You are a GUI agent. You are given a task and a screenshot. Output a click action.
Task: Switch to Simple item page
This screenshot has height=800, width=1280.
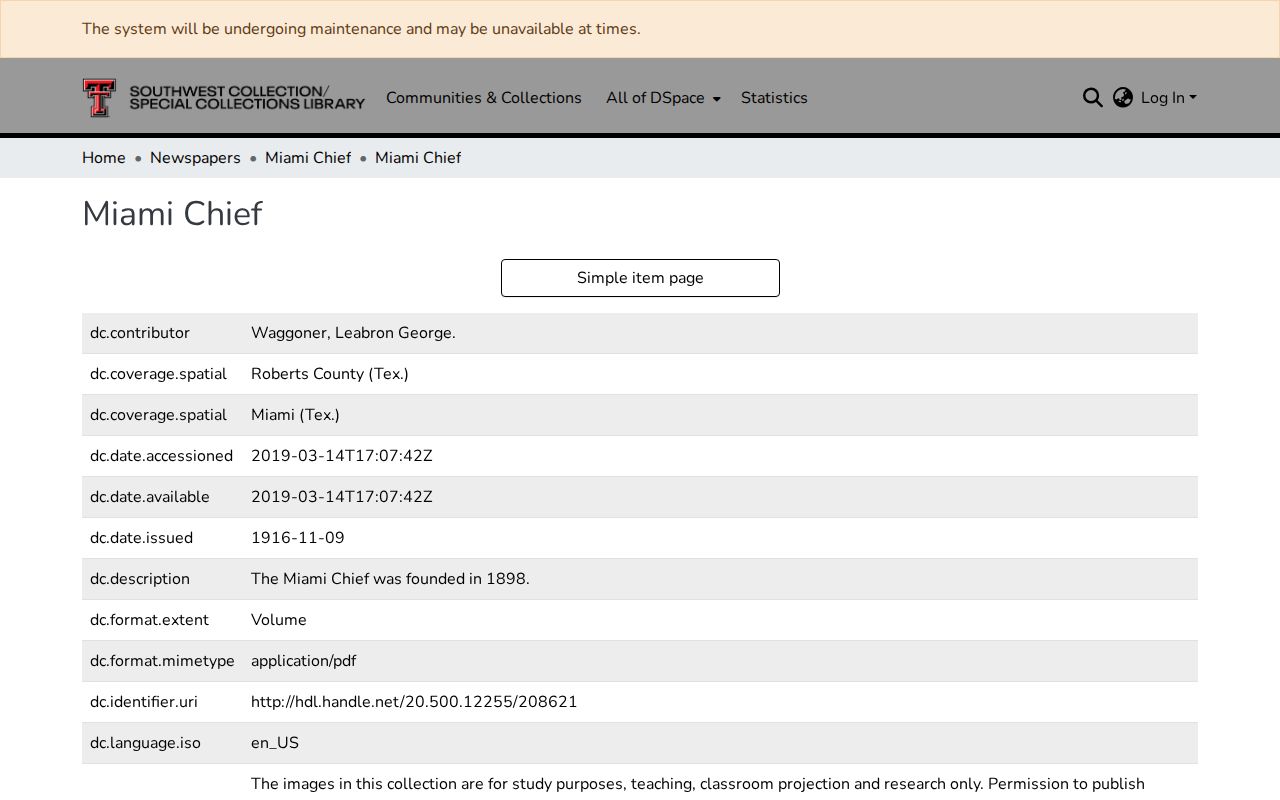tap(640, 278)
